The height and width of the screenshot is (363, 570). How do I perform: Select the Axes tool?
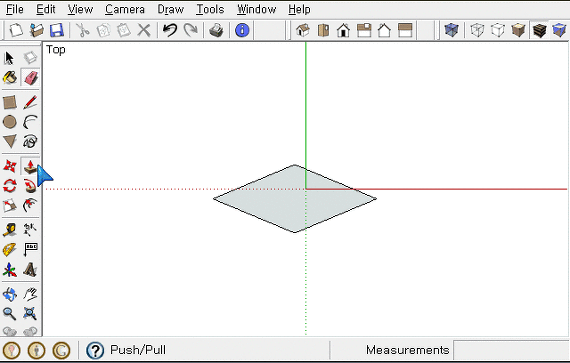10,270
